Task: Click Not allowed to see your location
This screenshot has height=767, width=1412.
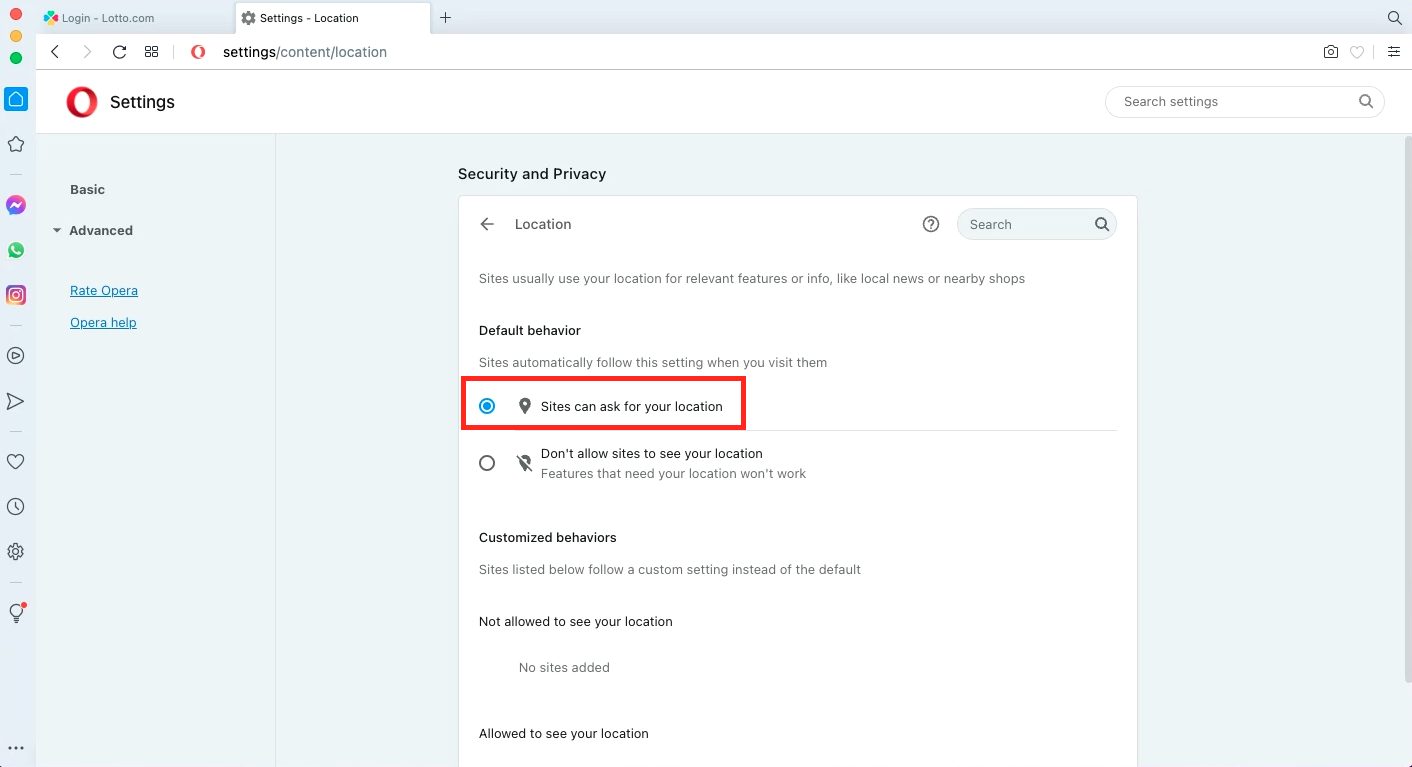Action: pos(576,622)
